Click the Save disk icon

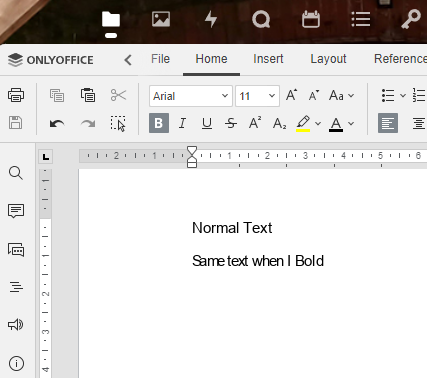(15, 123)
